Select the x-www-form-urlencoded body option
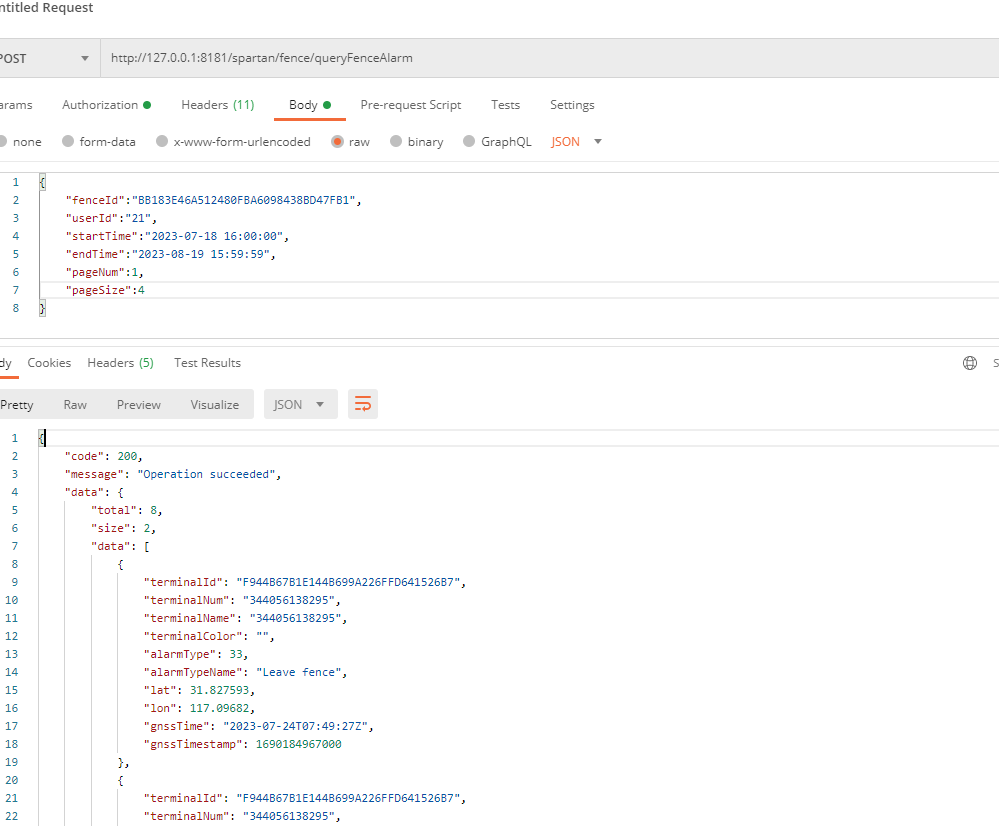The height and width of the screenshot is (827, 999). click(232, 142)
